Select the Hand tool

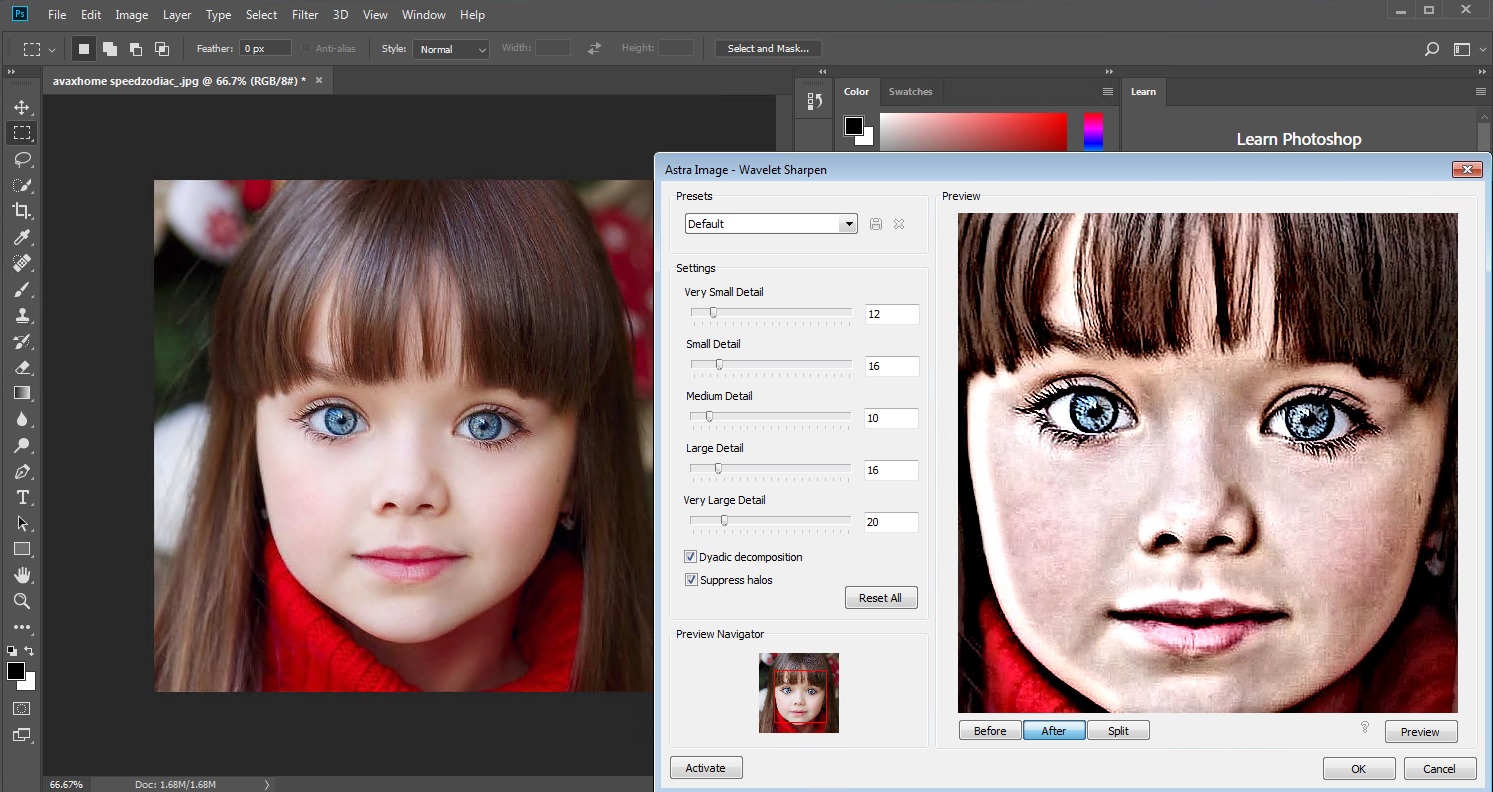coord(22,575)
